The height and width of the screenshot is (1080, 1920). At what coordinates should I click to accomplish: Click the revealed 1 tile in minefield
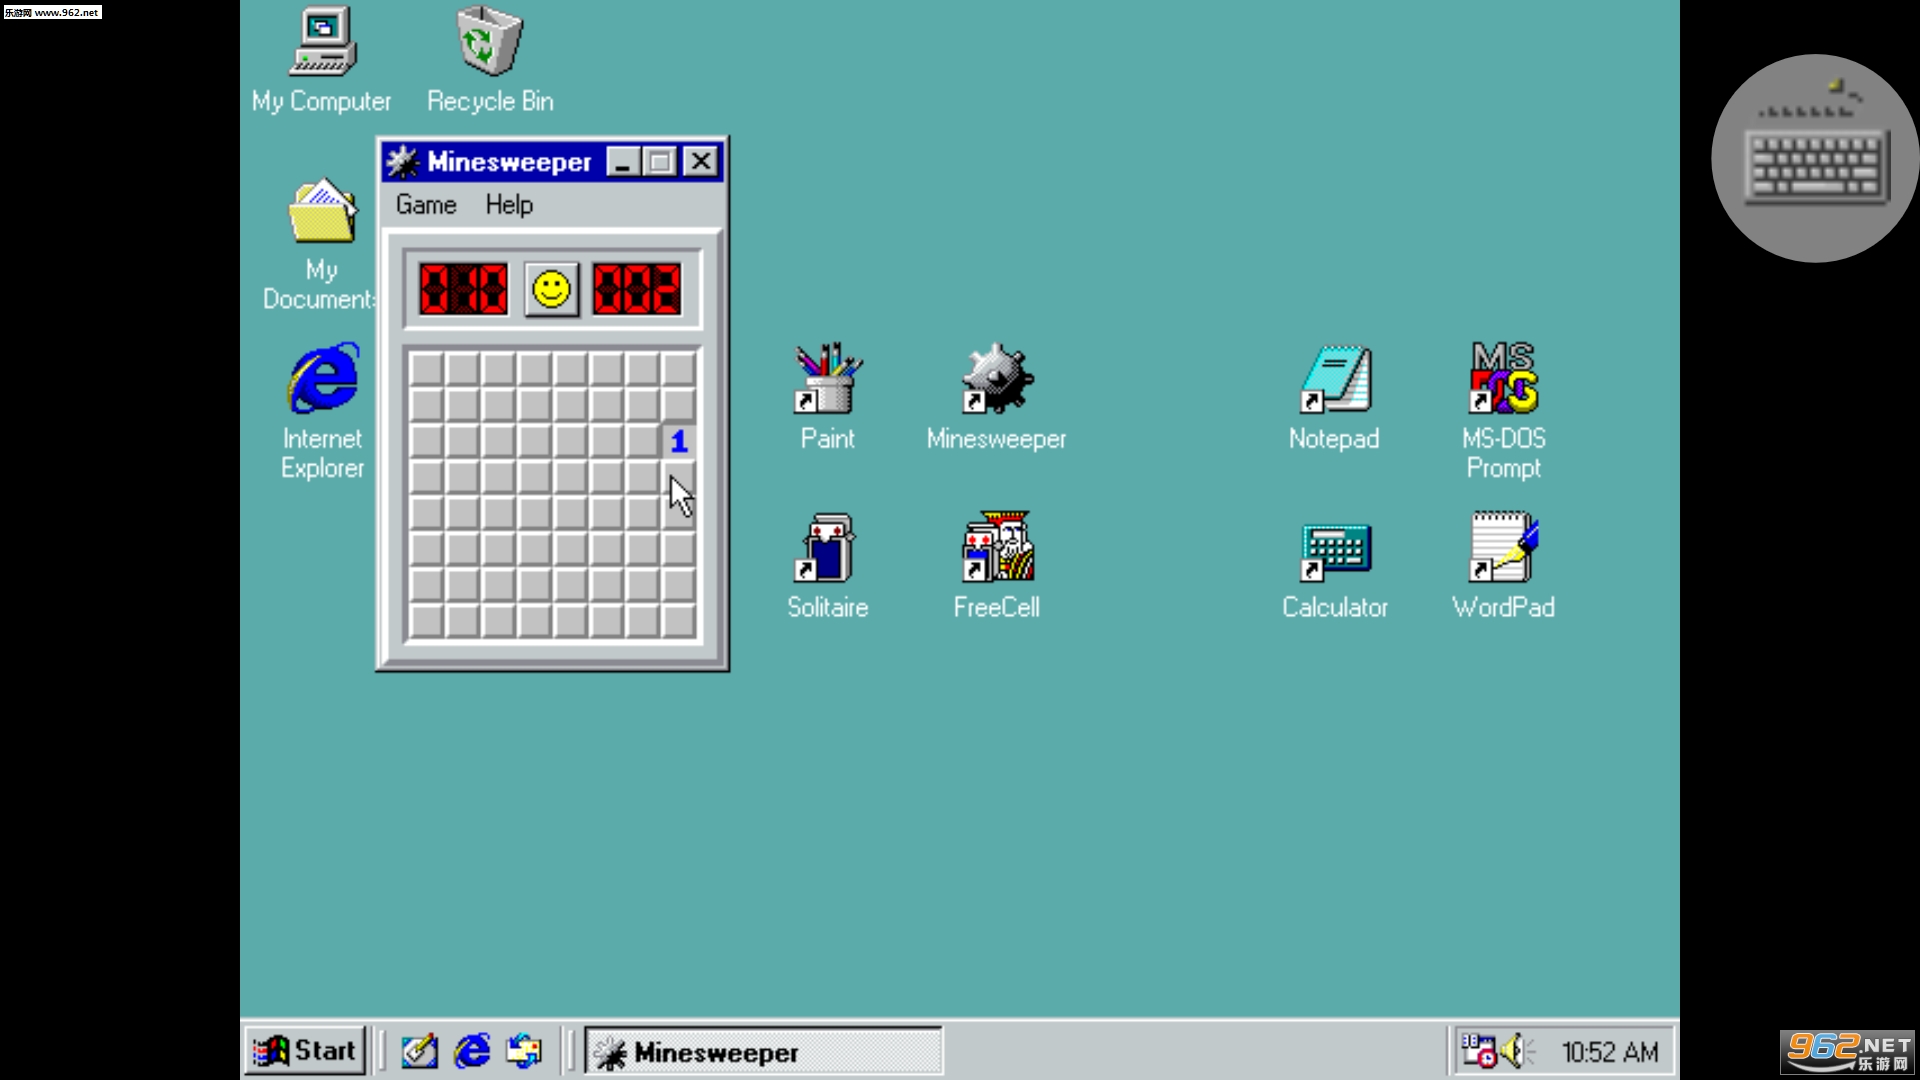679,441
